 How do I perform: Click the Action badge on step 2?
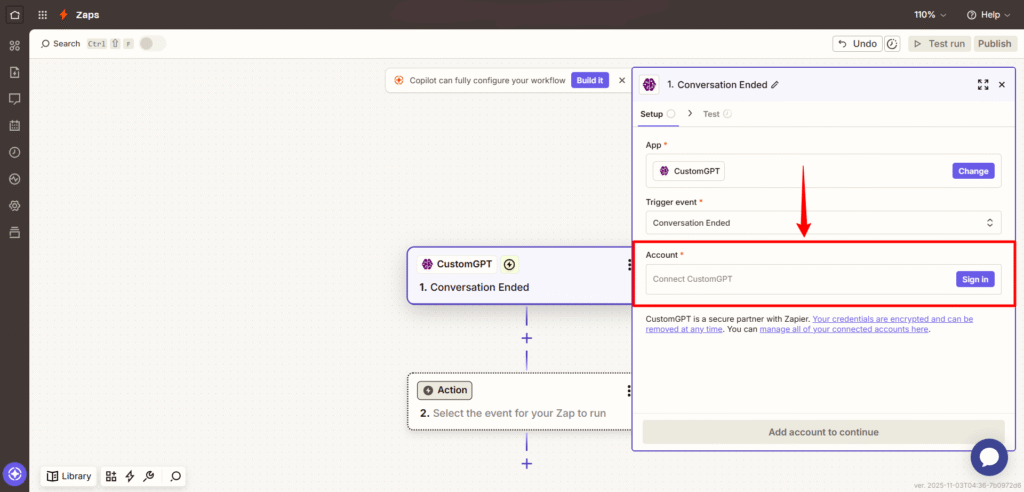pos(445,390)
